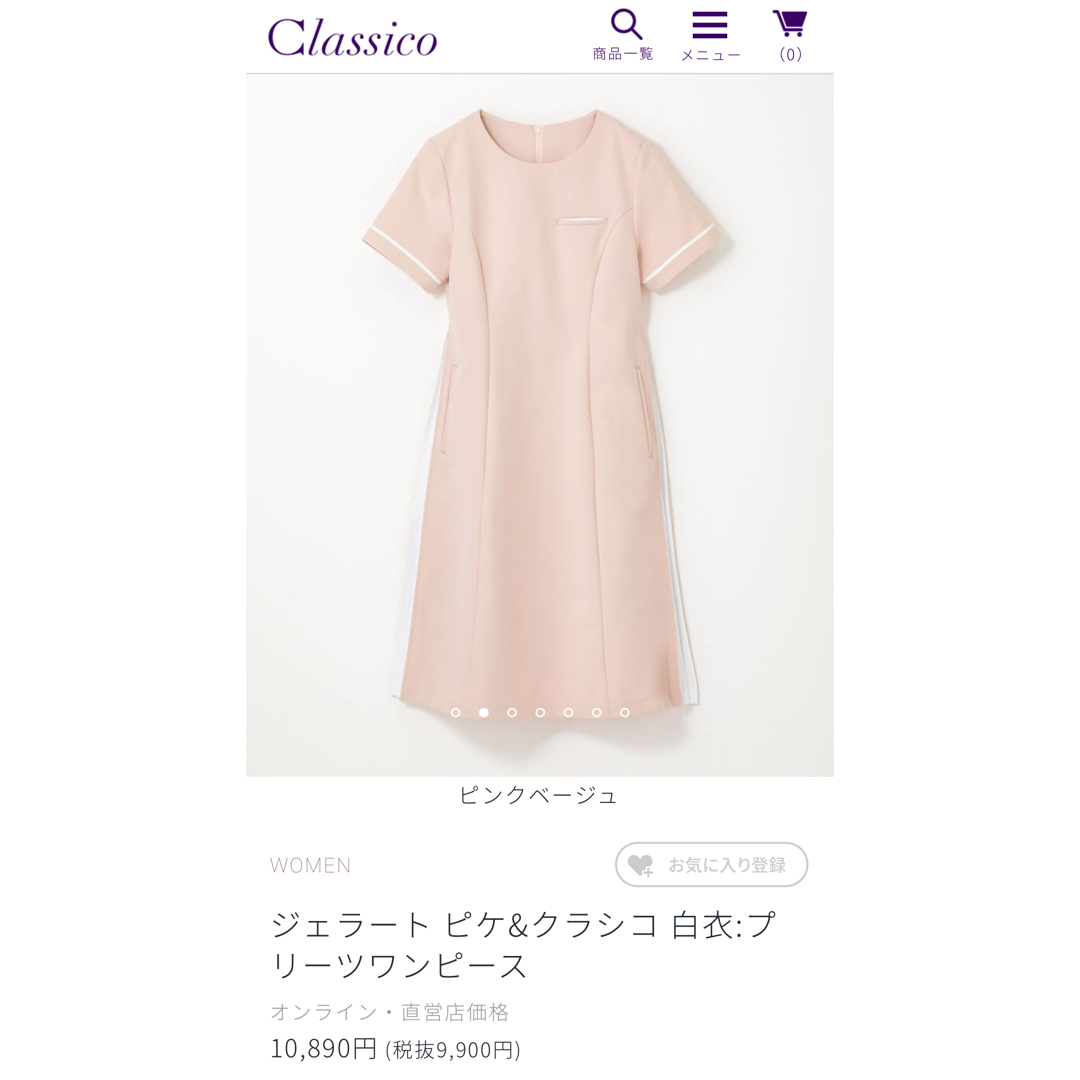Click the cart count (0) label
This screenshot has width=1080, height=1080.
click(x=790, y=54)
